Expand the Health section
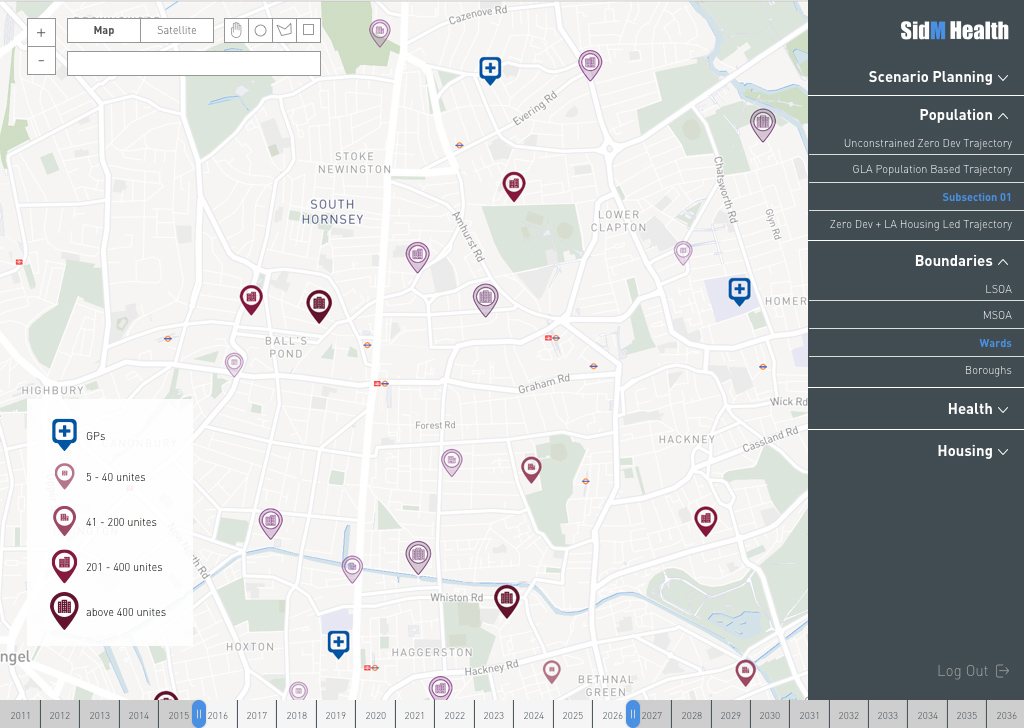Viewport: 1024px width, 728px height. click(x=978, y=409)
